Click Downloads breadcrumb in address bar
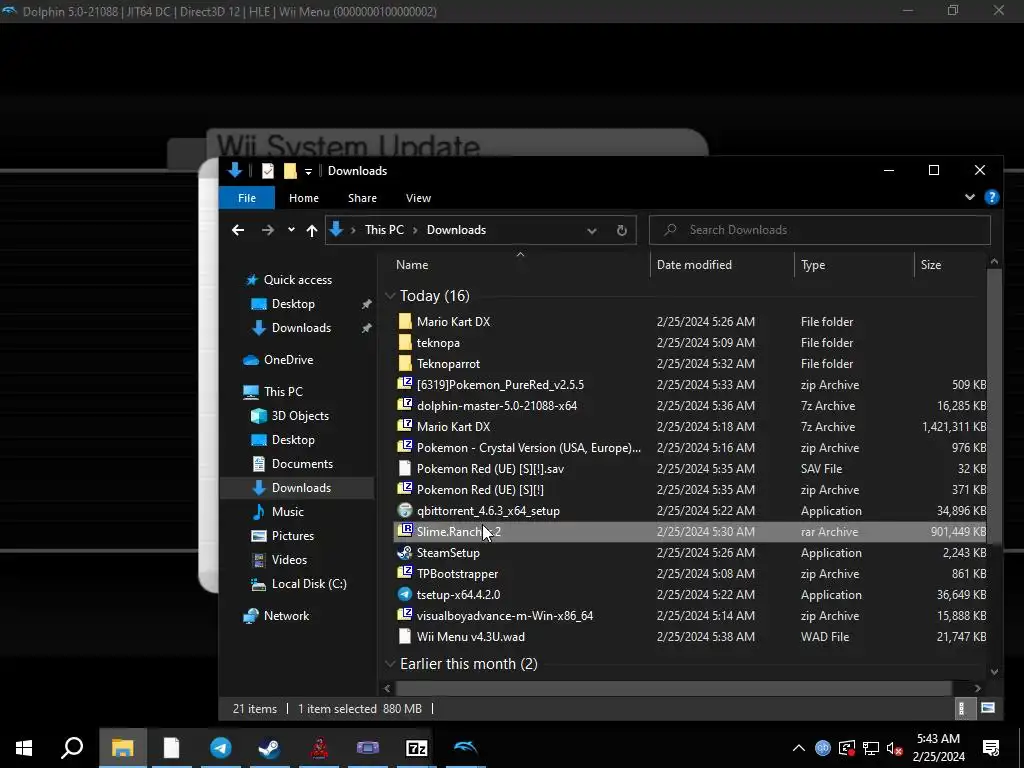1024x768 pixels. click(x=456, y=230)
